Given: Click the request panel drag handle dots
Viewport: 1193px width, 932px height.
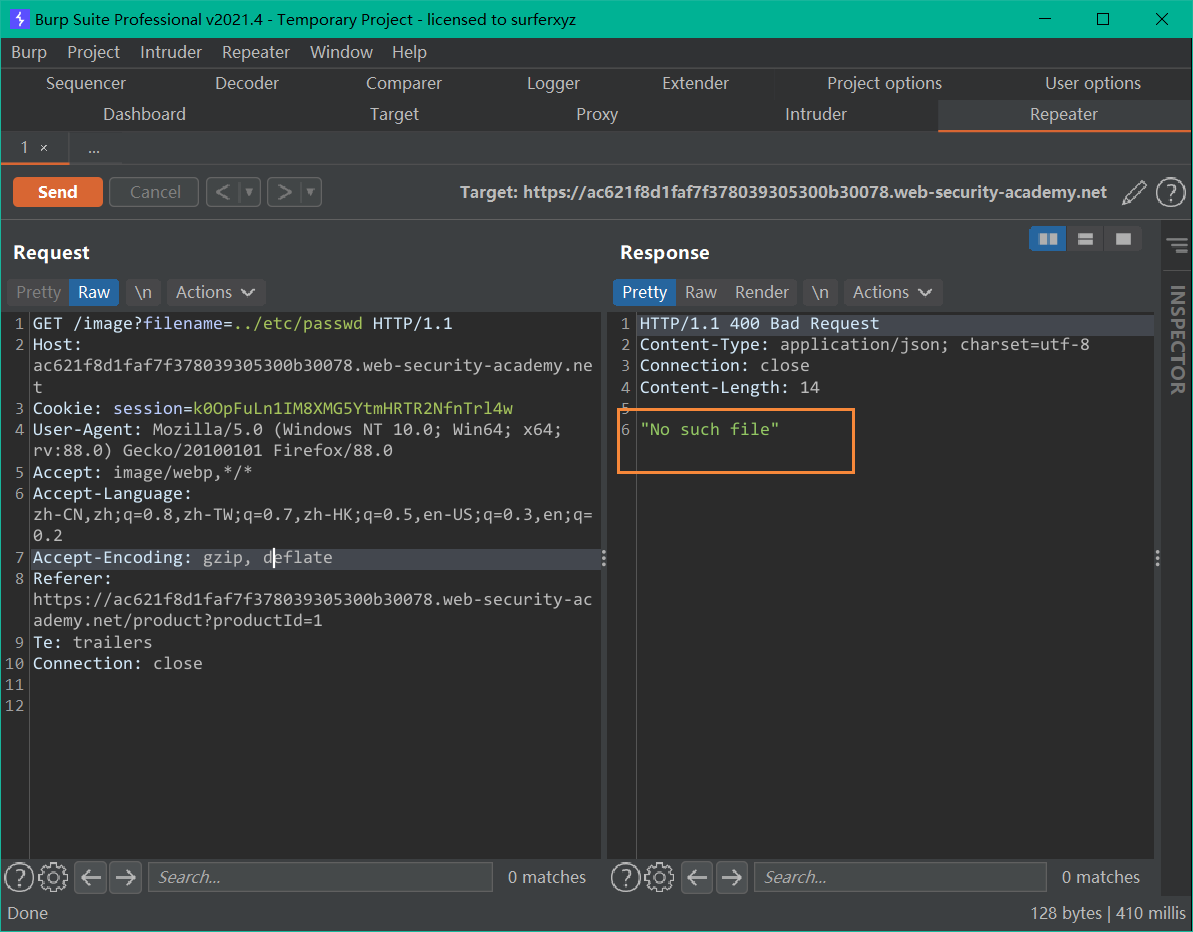Looking at the screenshot, I should coord(603,558).
